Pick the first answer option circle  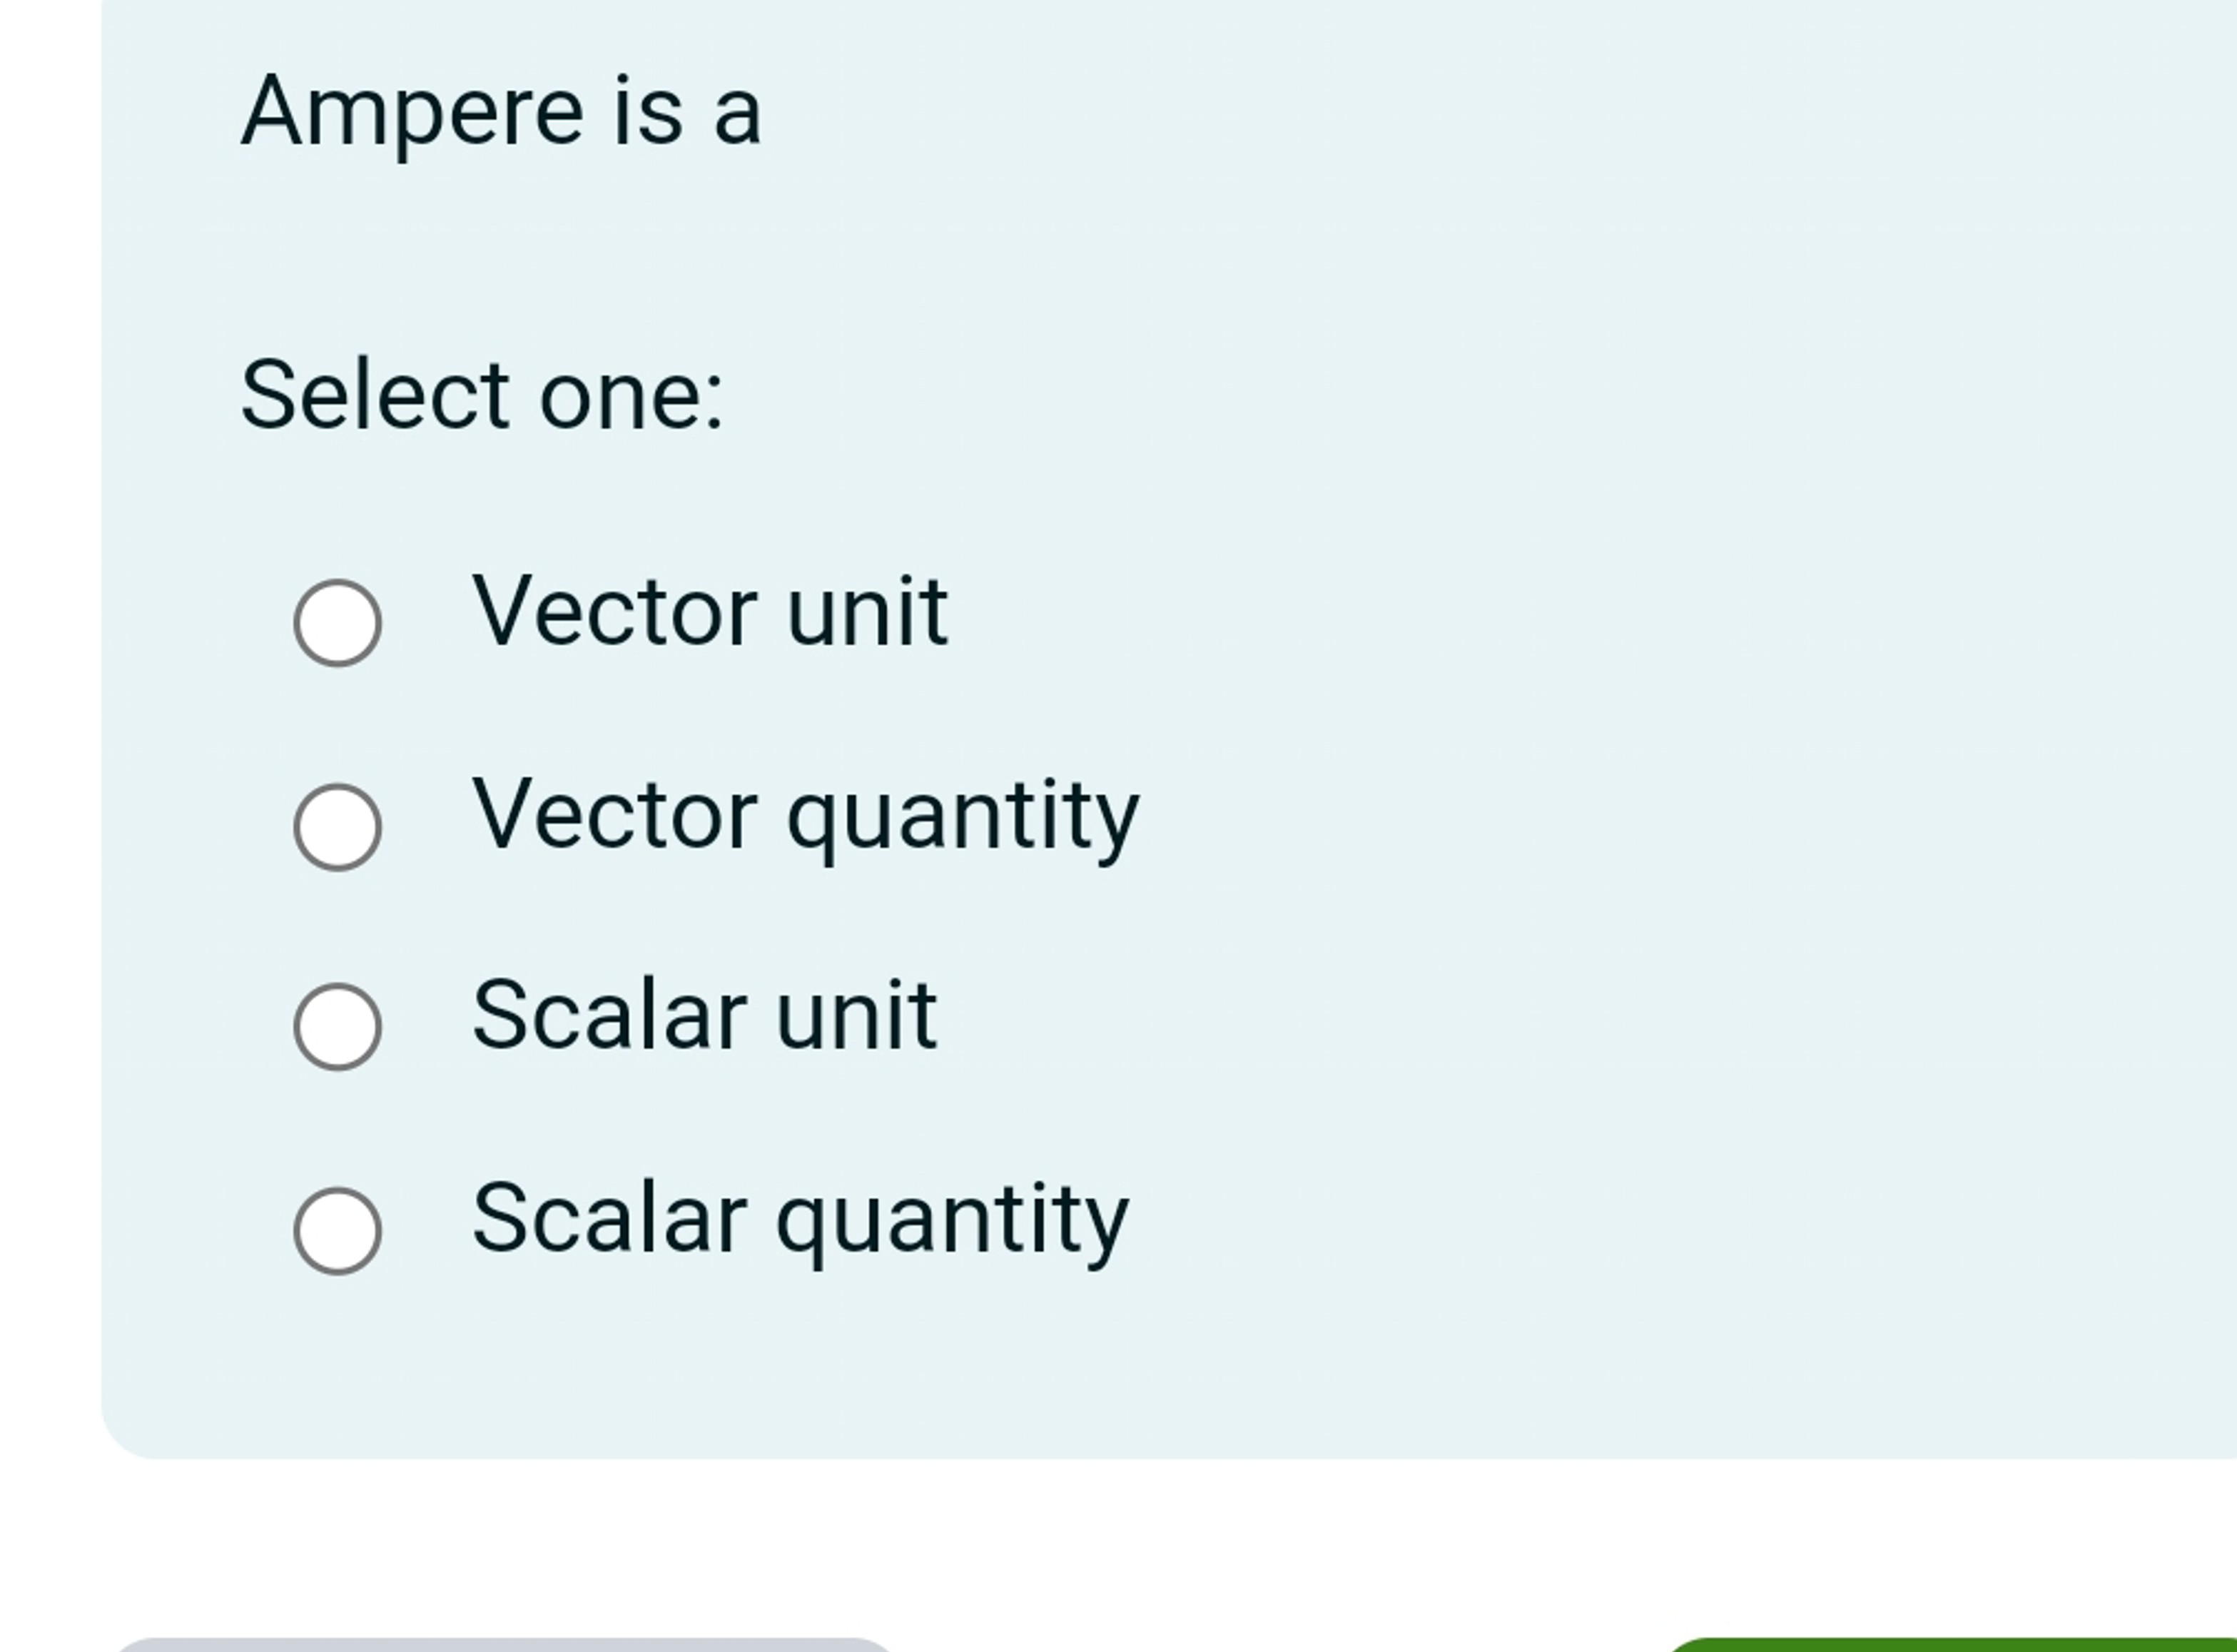coord(339,622)
